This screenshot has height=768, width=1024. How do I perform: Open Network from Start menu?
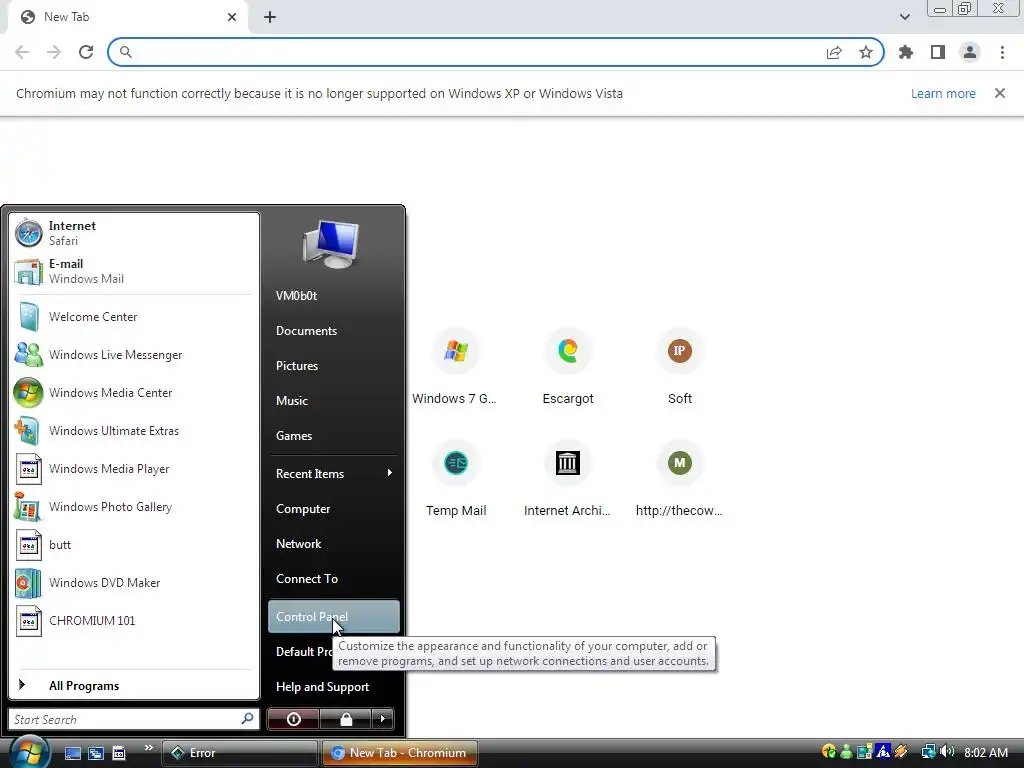pos(333,543)
